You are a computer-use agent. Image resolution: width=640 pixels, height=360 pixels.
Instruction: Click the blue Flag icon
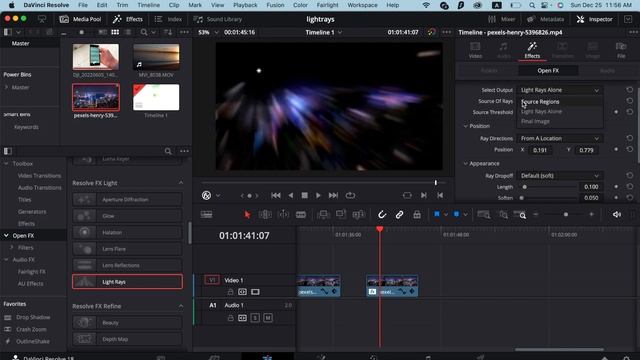coord(437,214)
